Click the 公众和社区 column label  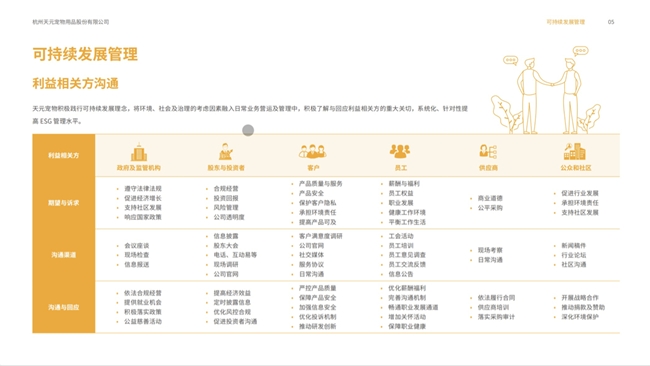(x=576, y=168)
